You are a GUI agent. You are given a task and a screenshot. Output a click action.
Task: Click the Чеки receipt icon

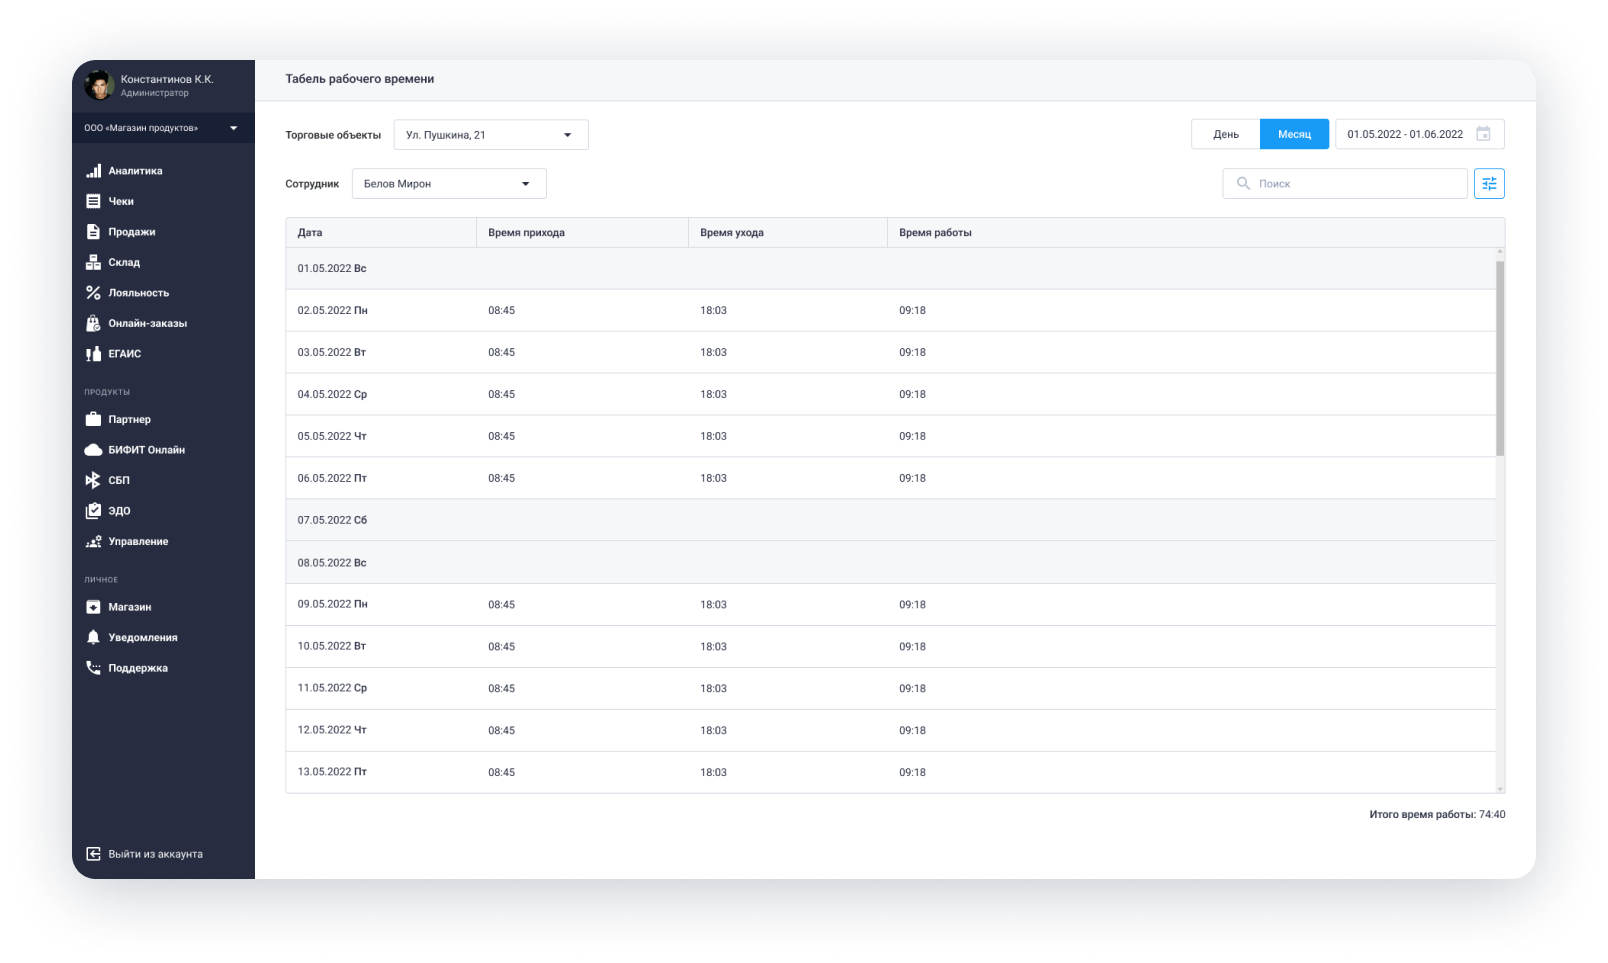tap(93, 201)
